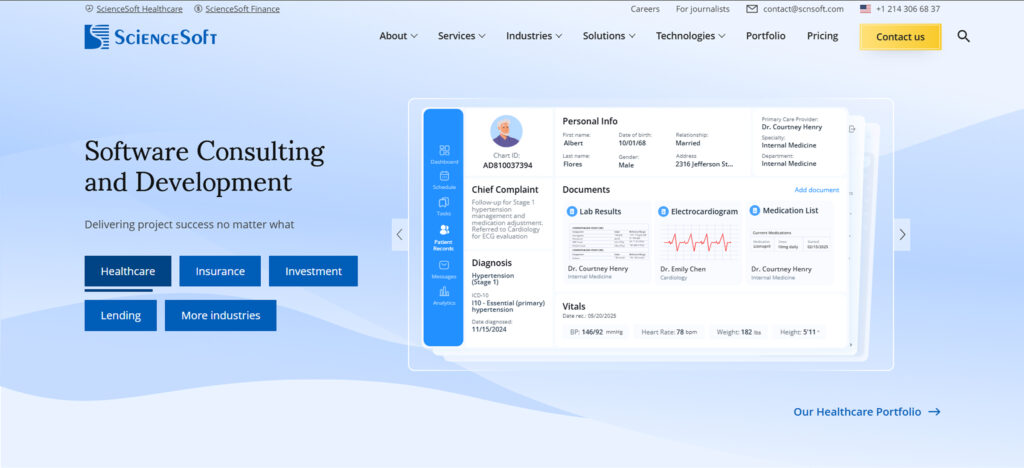Click the Lab Results table thumbnail
Image resolution: width=1024 pixels, height=468 pixels.
pos(607,242)
